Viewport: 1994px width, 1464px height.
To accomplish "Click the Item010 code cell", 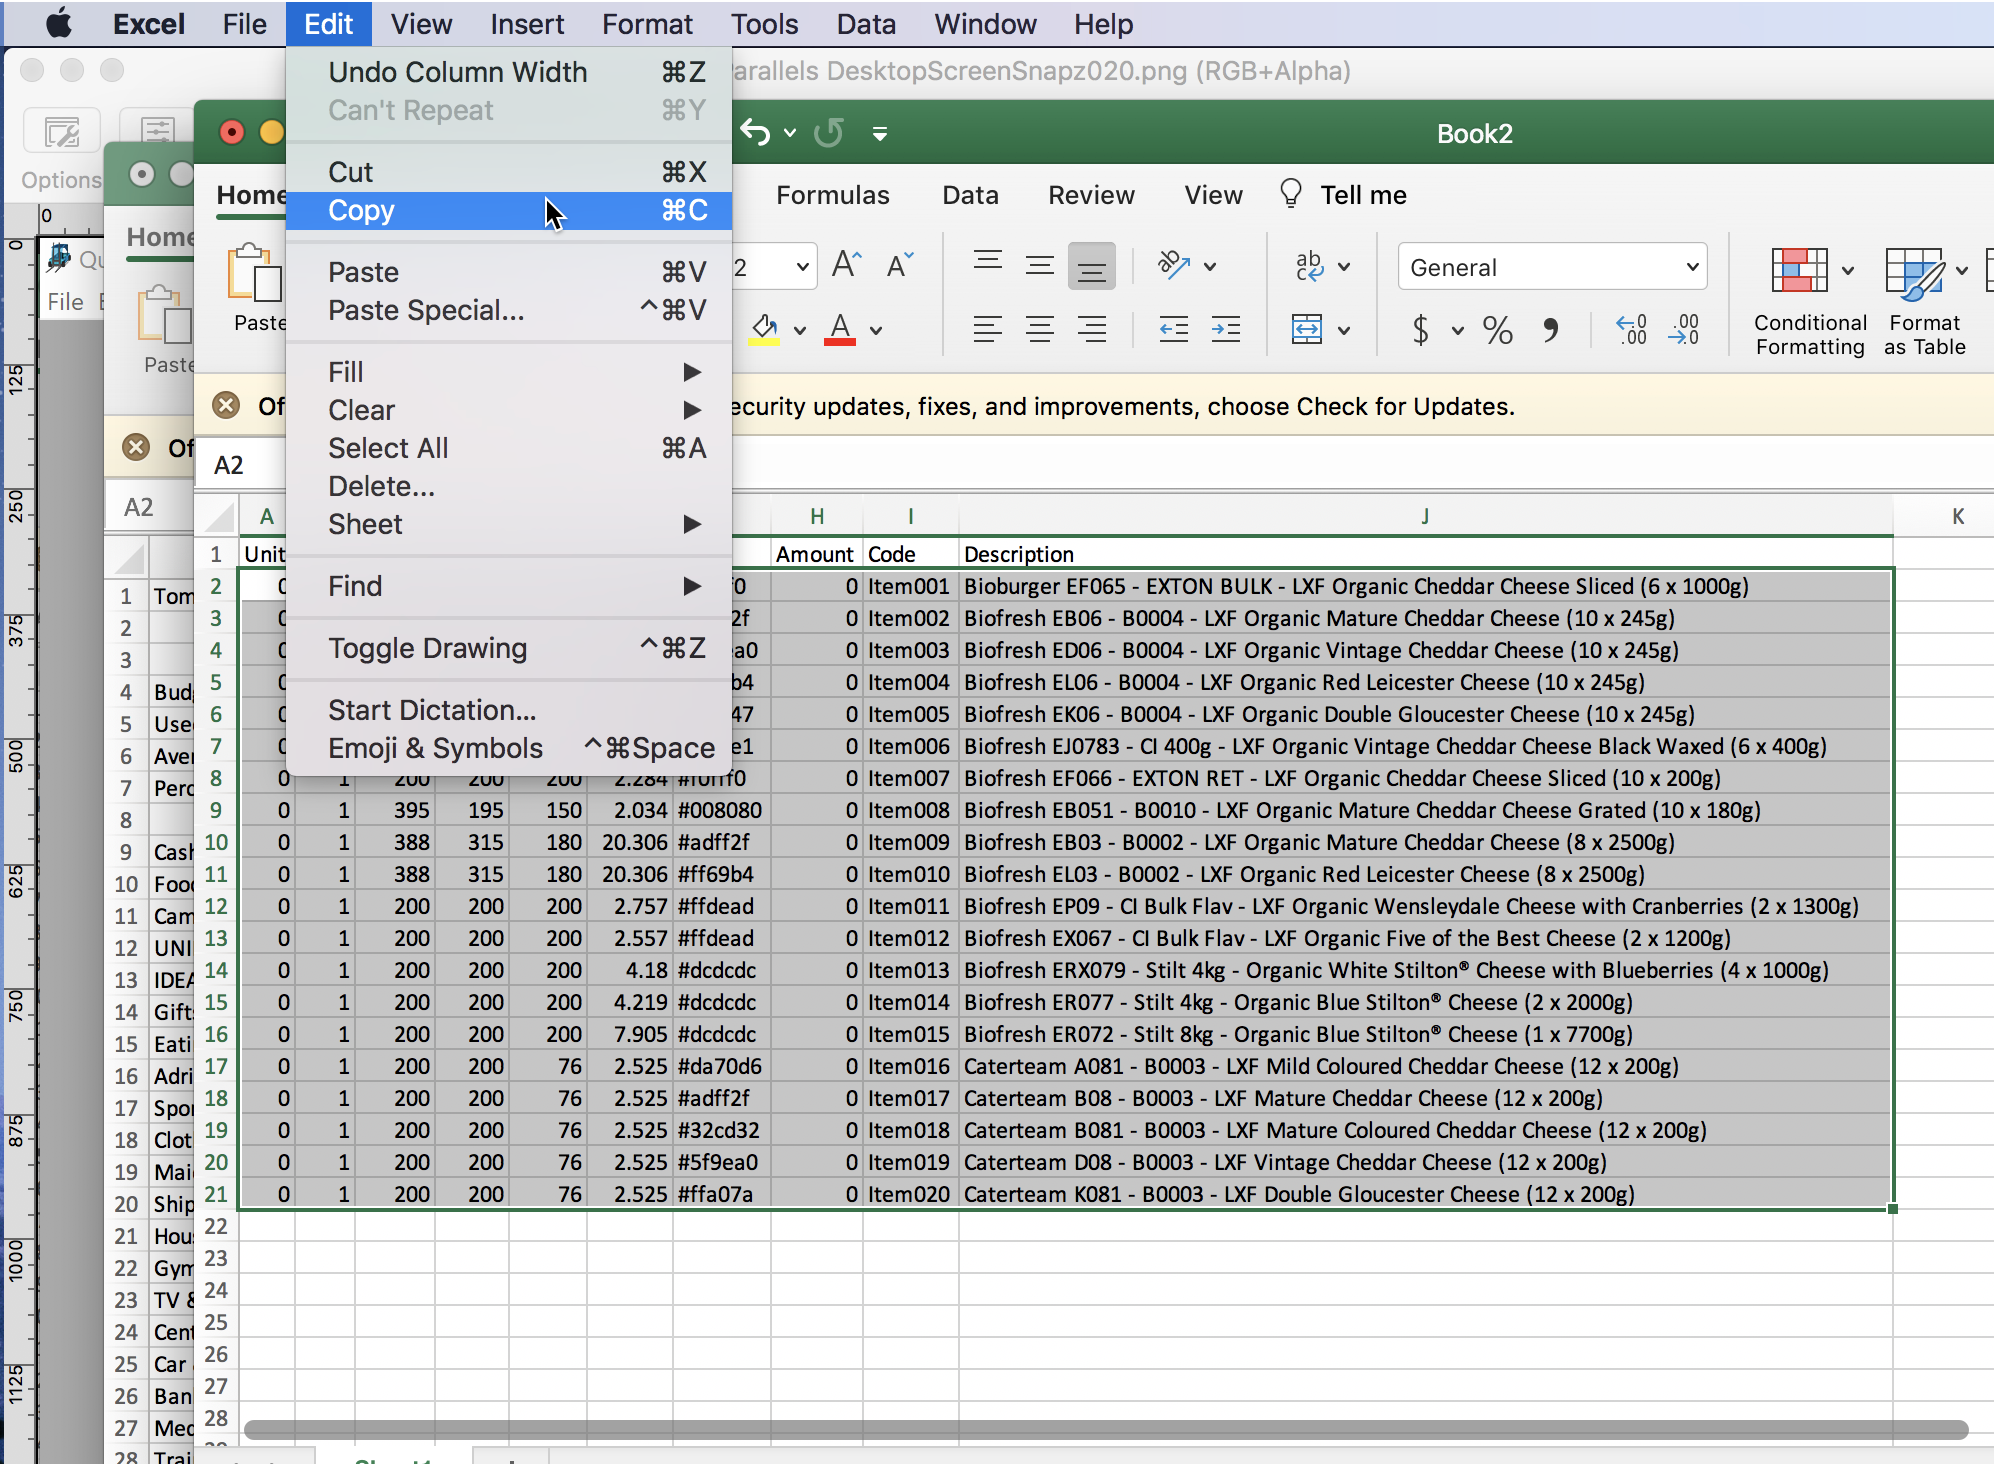I will point(910,874).
